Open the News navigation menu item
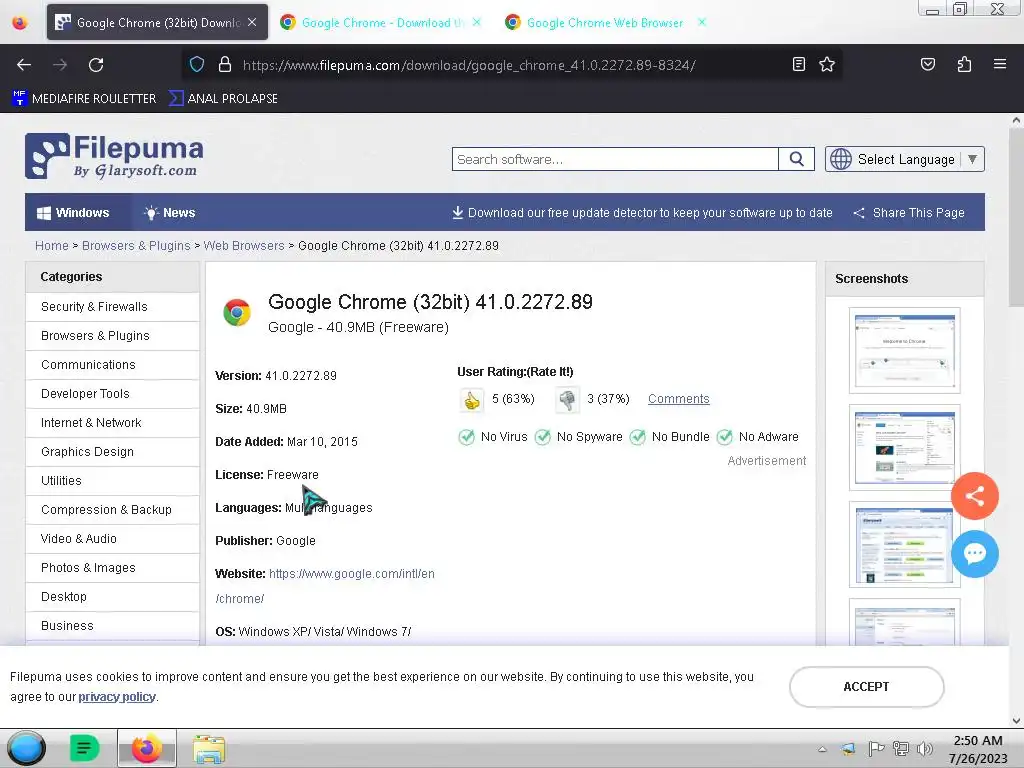 (170, 213)
